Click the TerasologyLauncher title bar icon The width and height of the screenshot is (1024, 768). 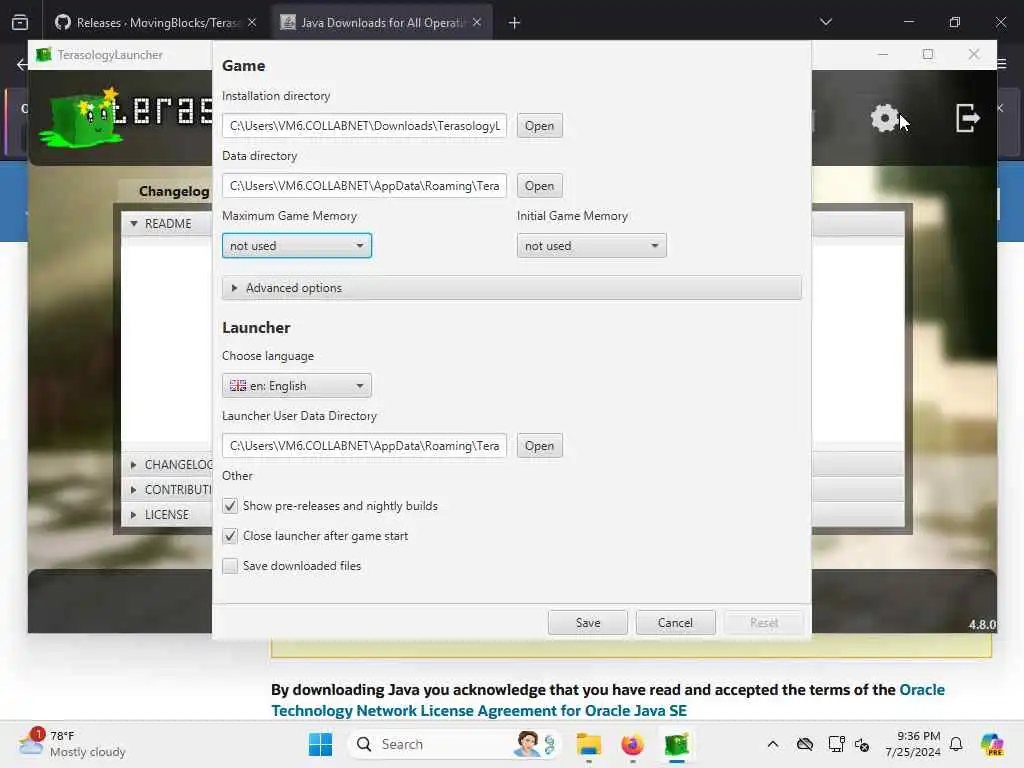point(44,55)
